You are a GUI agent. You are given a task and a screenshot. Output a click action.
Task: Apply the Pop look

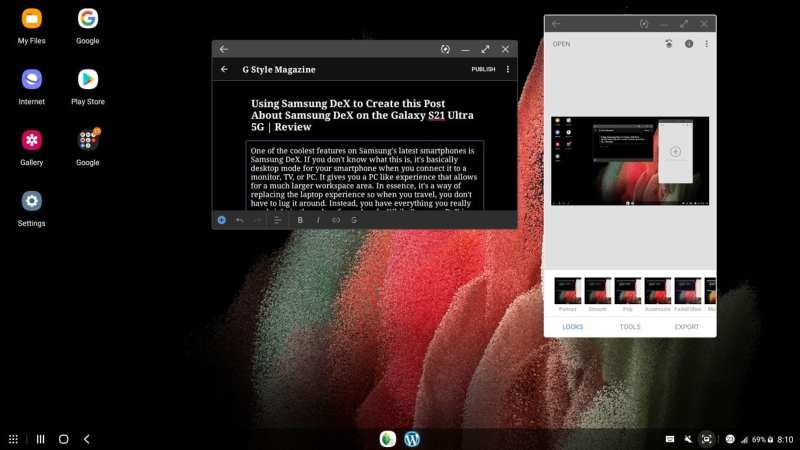pyautogui.click(x=628, y=295)
